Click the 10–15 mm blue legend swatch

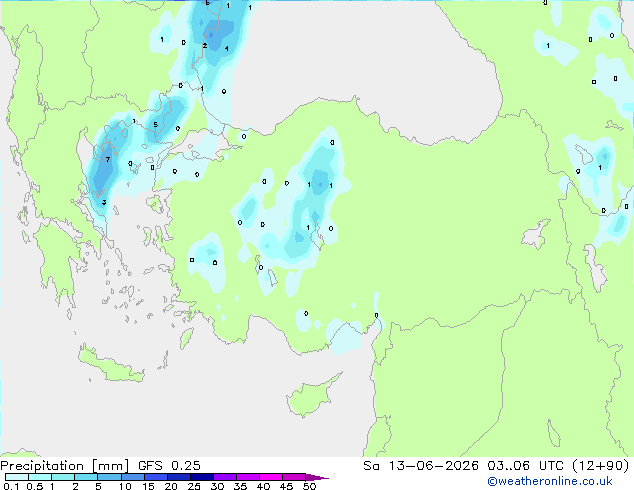(132, 477)
